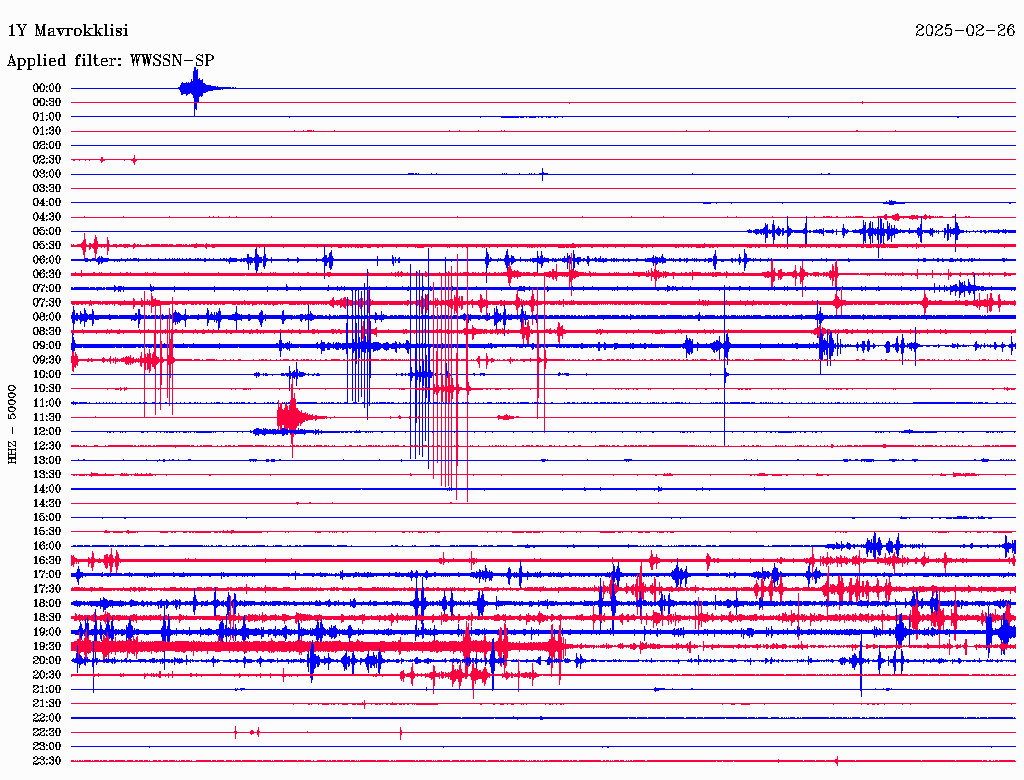Click the 18:00 time label
This screenshot has height=780, width=1024.
[47, 604]
